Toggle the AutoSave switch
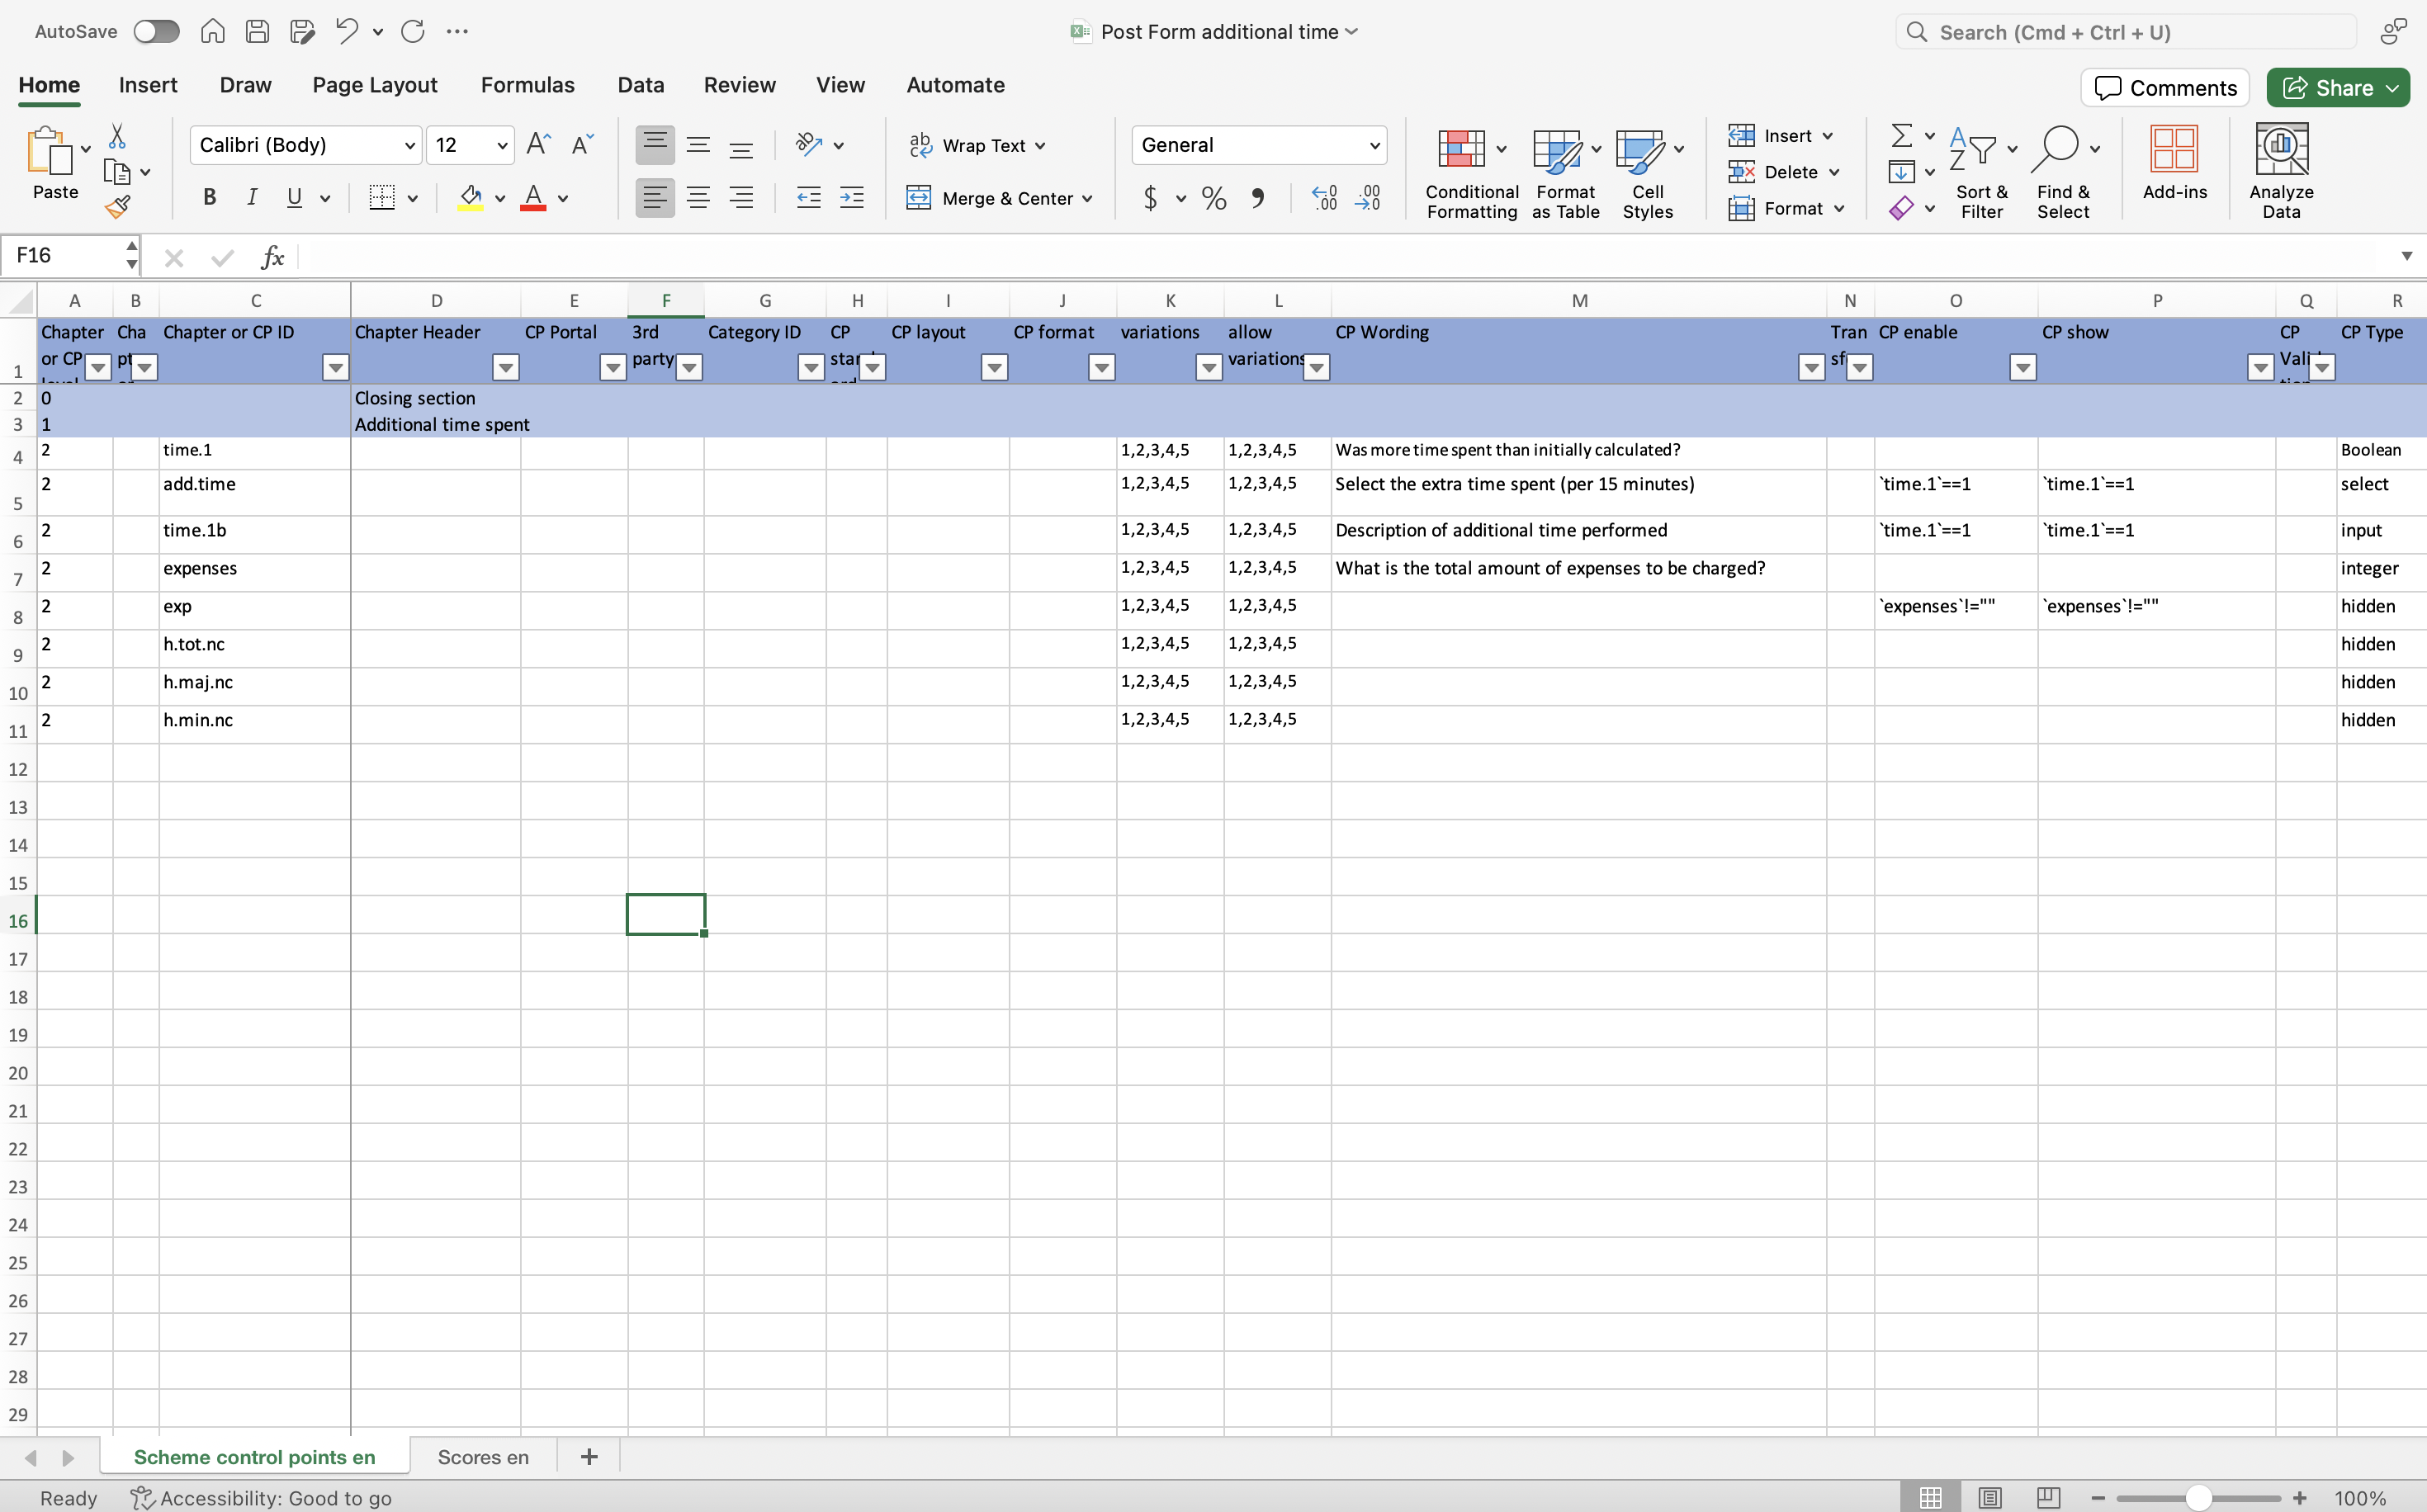Image resolution: width=2427 pixels, height=1512 pixels. coord(156,32)
